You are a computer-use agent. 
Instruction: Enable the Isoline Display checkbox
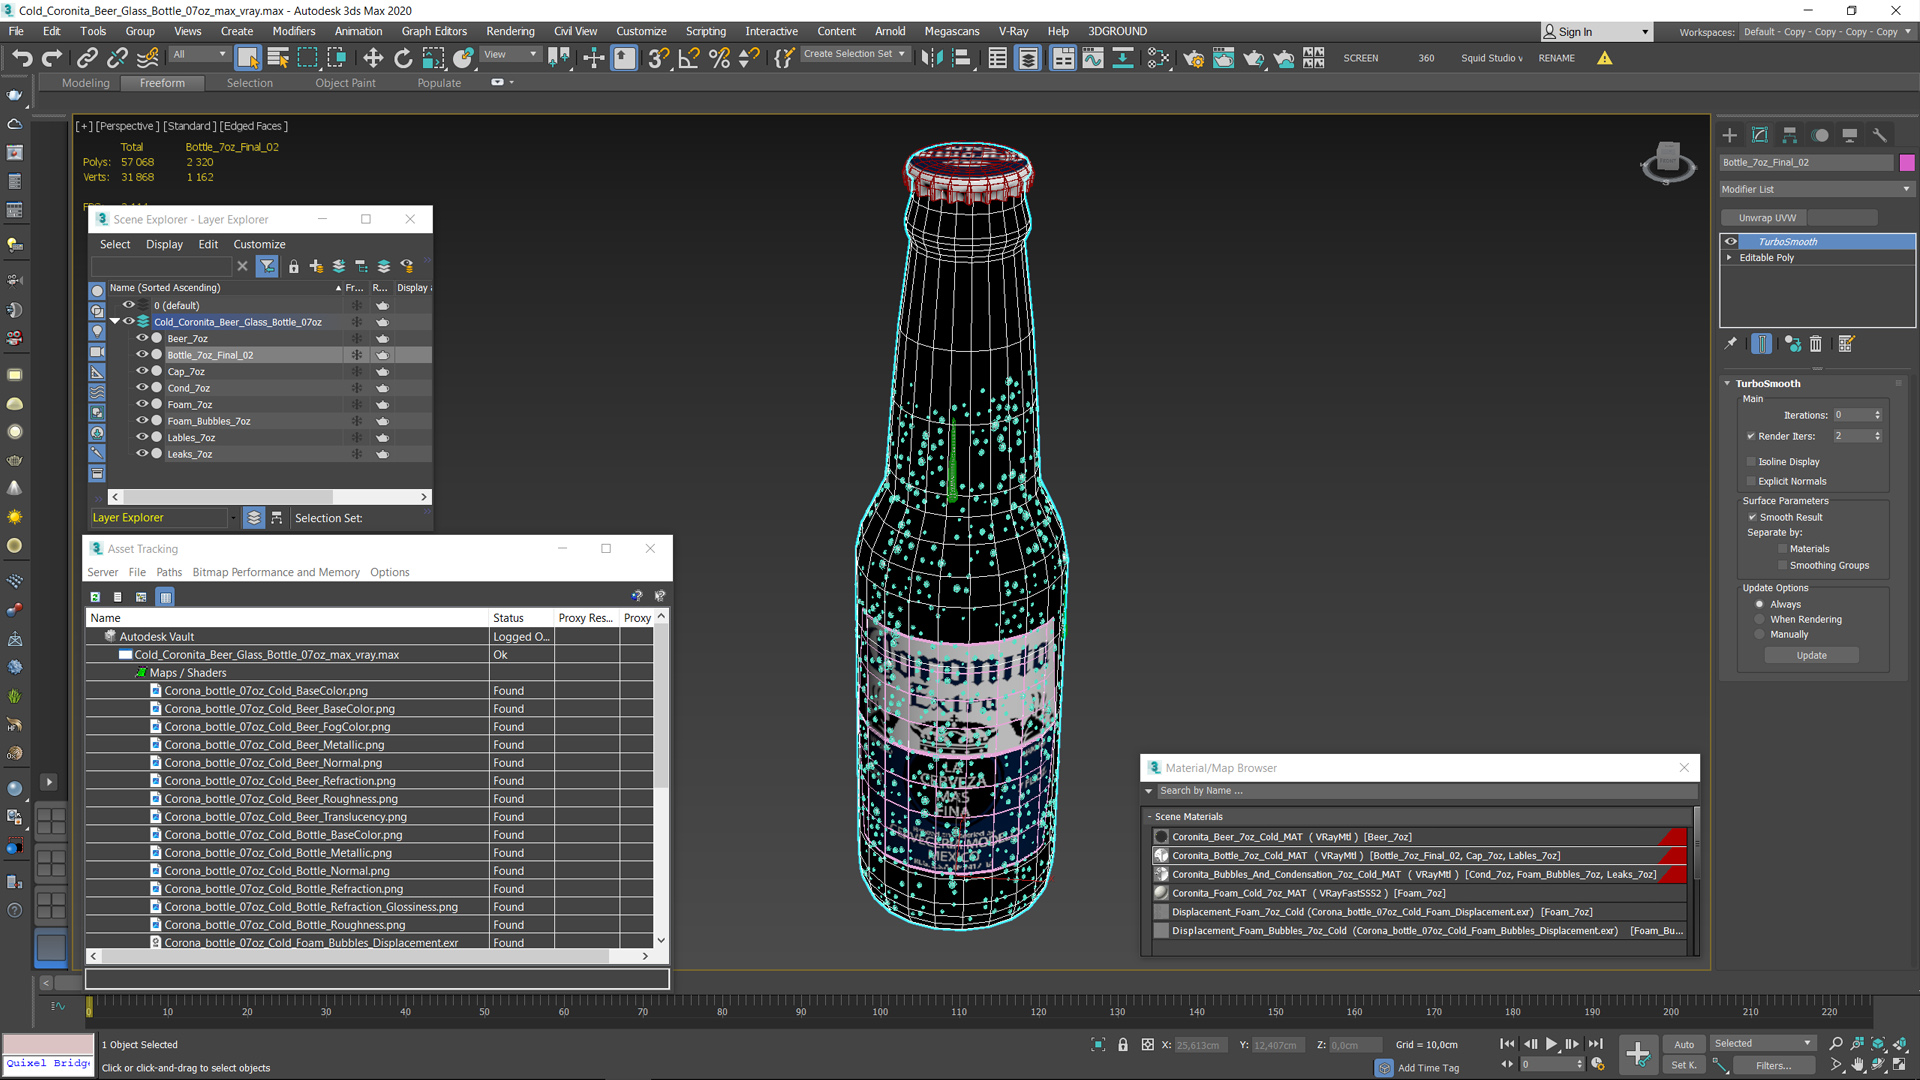[1751, 462]
